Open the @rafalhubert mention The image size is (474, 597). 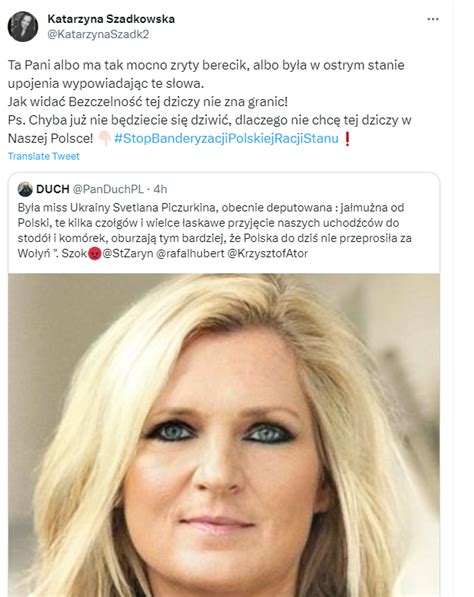coord(190,254)
